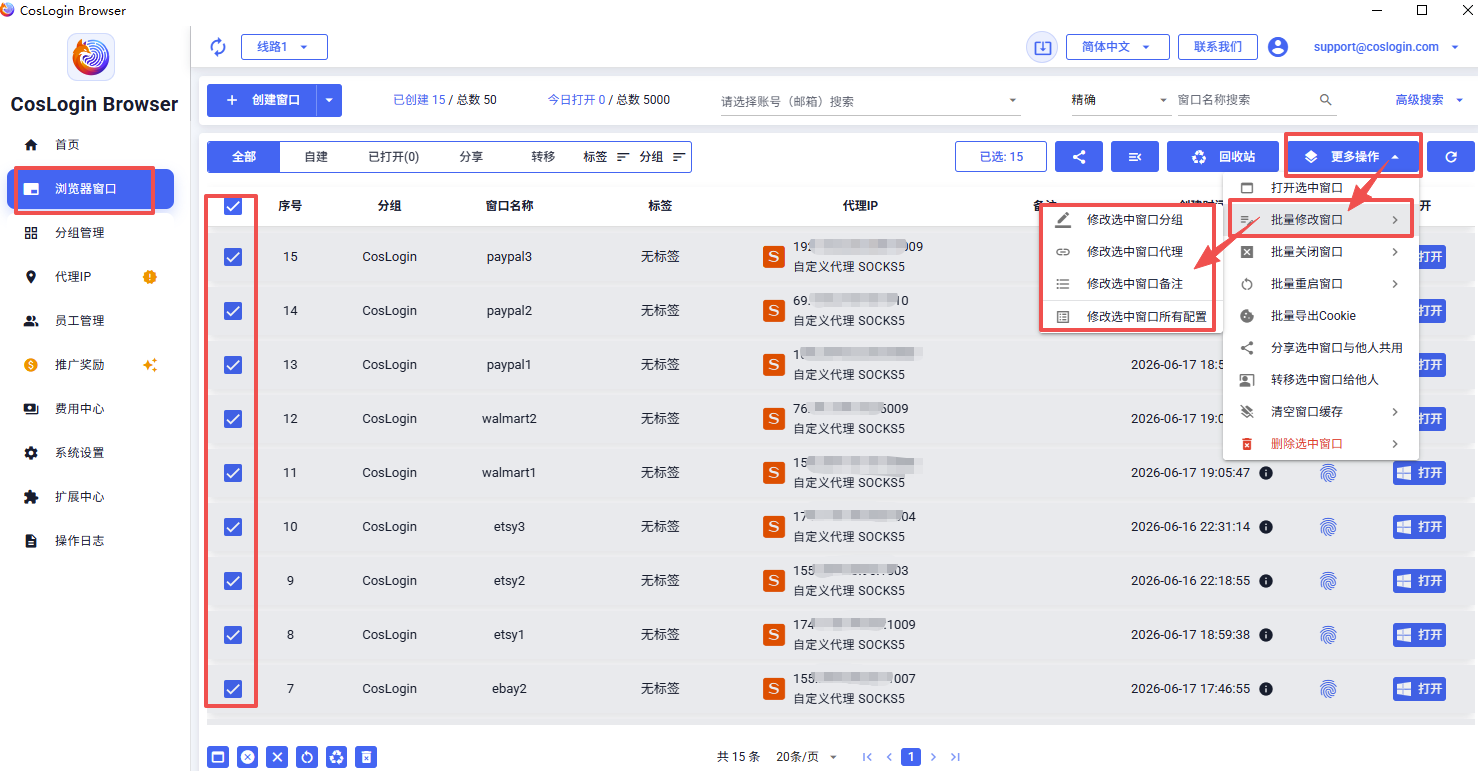Click the transfer windows icon button
1478x771 pixels.
[x=1135, y=157]
